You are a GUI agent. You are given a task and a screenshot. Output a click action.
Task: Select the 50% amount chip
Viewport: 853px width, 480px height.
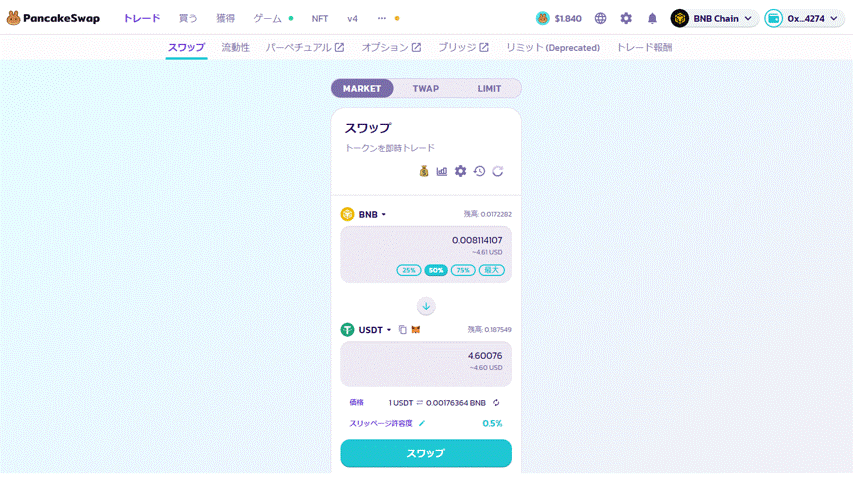[436, 270]
